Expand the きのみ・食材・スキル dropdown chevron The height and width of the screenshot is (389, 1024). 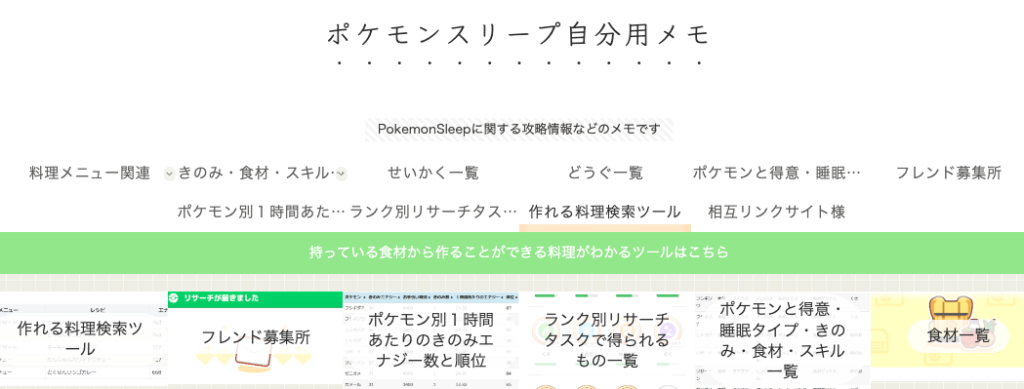[x=342, y=174]
